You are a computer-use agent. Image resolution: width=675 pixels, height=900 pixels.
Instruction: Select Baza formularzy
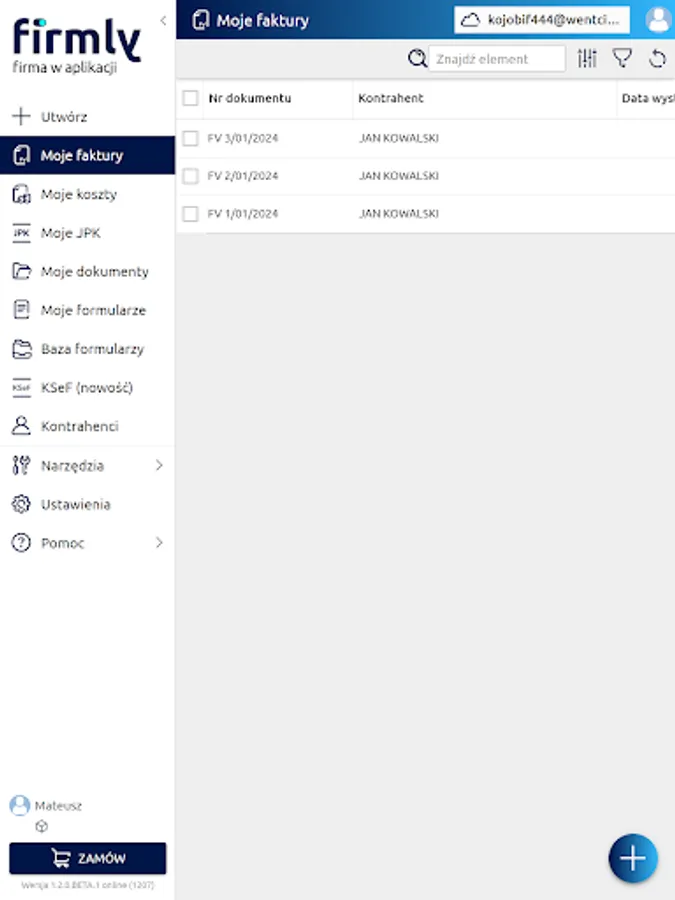point(87,349)
